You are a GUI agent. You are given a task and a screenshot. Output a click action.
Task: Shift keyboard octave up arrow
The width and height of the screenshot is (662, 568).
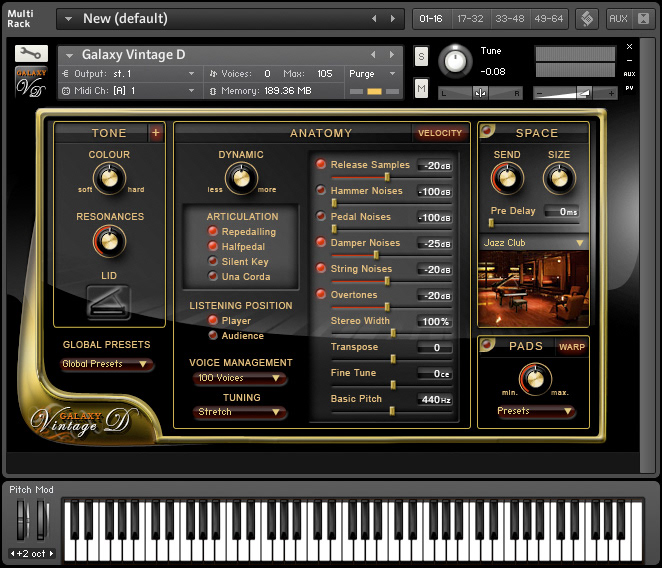(x=52, y=553)
